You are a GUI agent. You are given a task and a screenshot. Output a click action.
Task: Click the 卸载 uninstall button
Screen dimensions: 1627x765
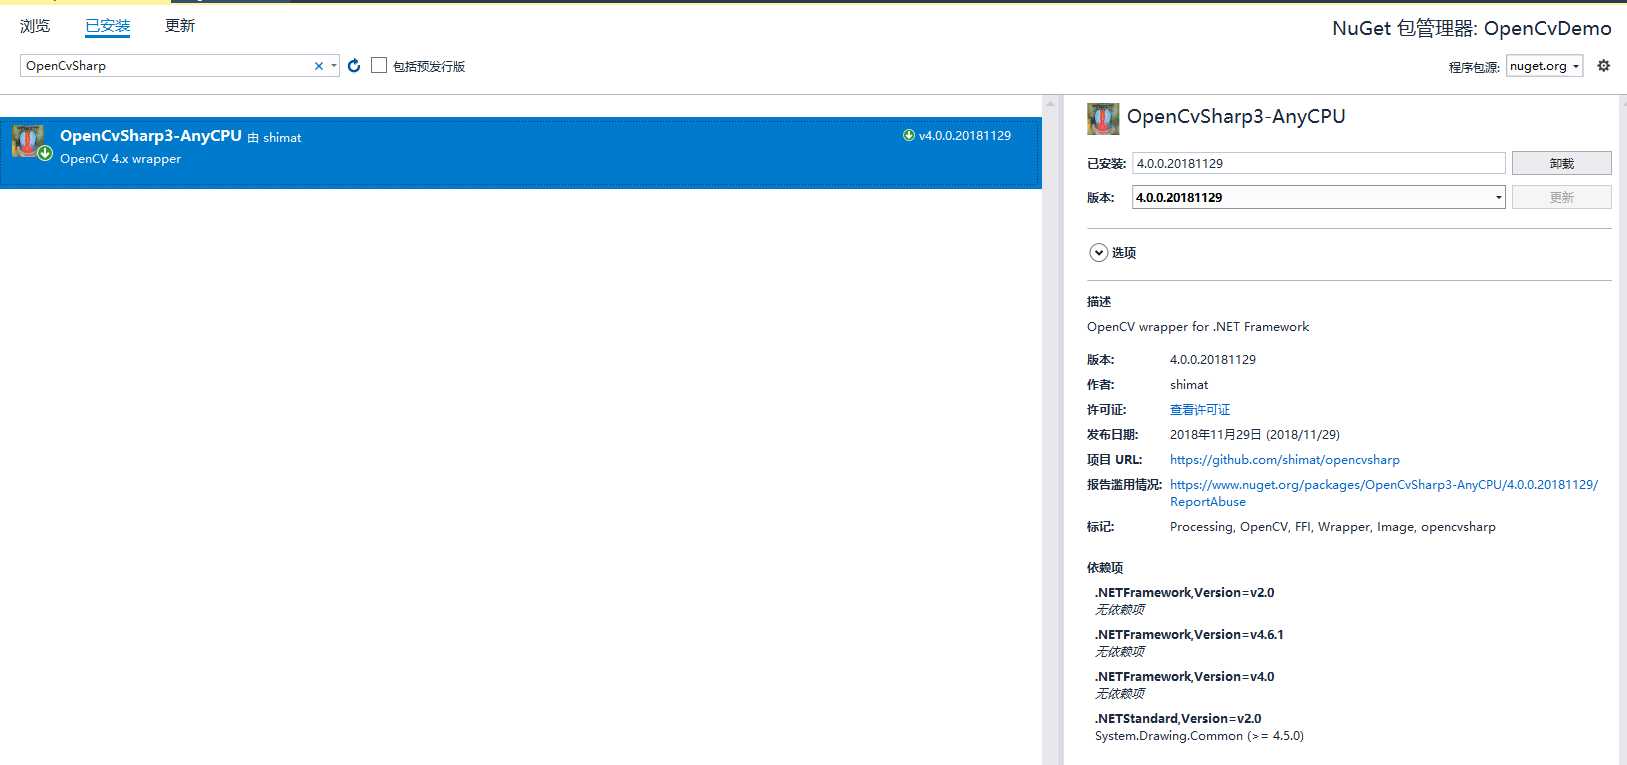tap(1561, 163)
